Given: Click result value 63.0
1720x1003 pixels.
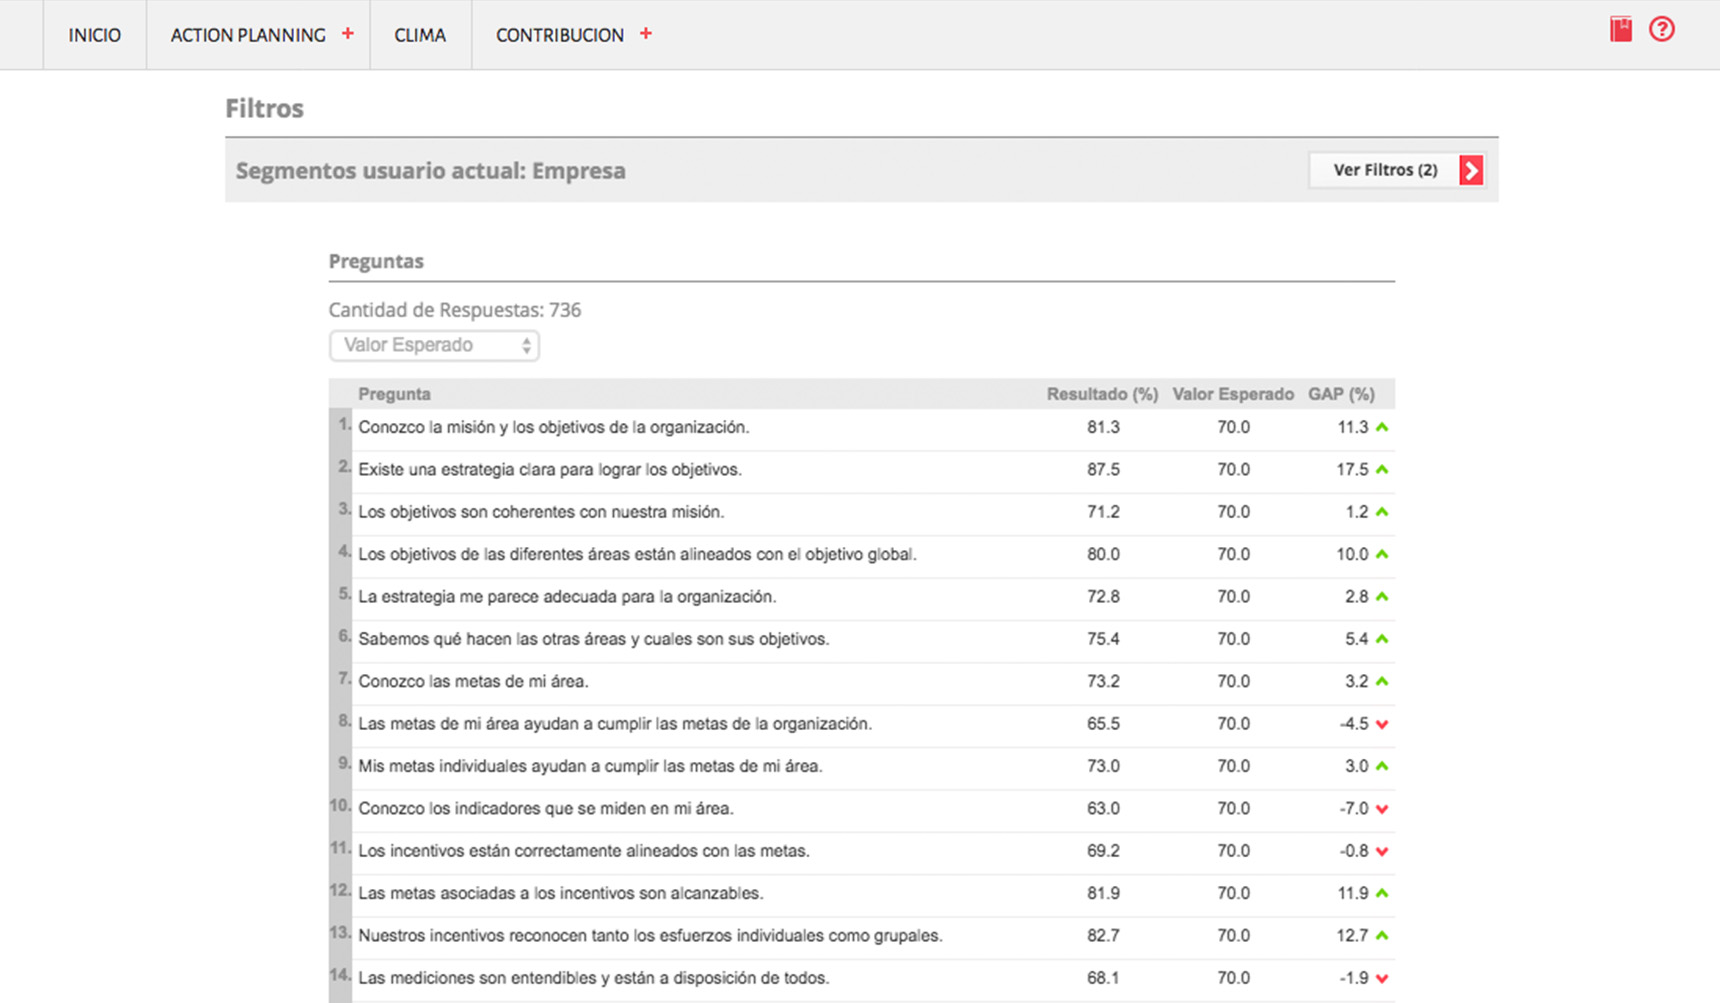Looking at the screenshot, I should tap(1103, 809).
